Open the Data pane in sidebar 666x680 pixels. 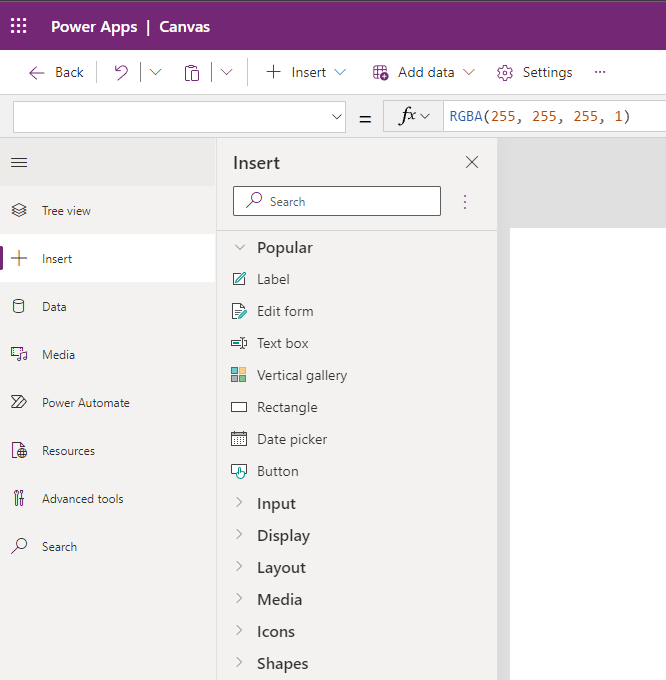(54, 307)
